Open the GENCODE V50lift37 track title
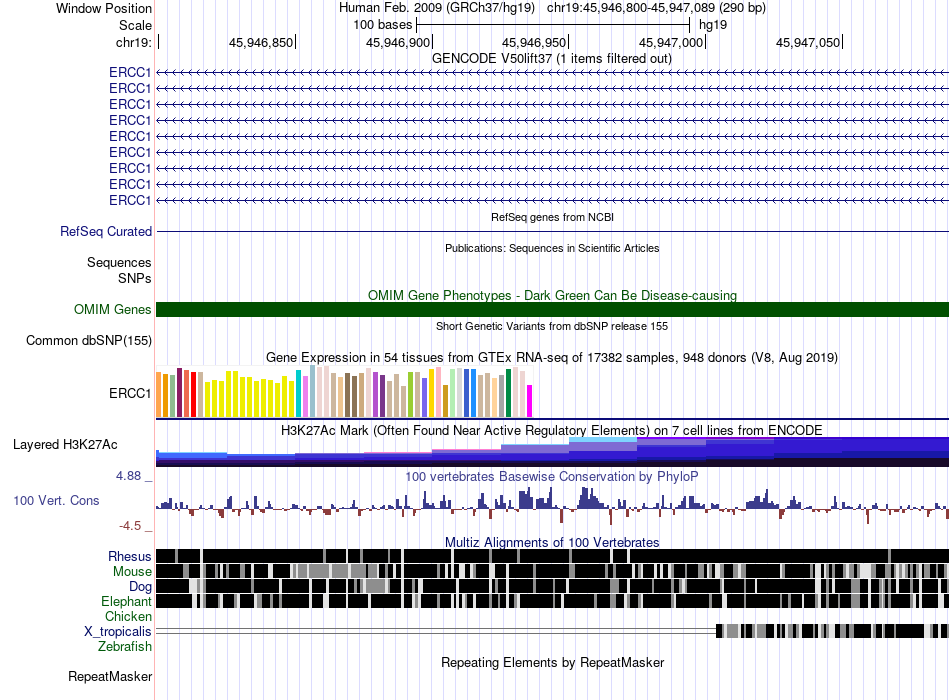This screenshot has width=950, height=700. pos(551,59)
